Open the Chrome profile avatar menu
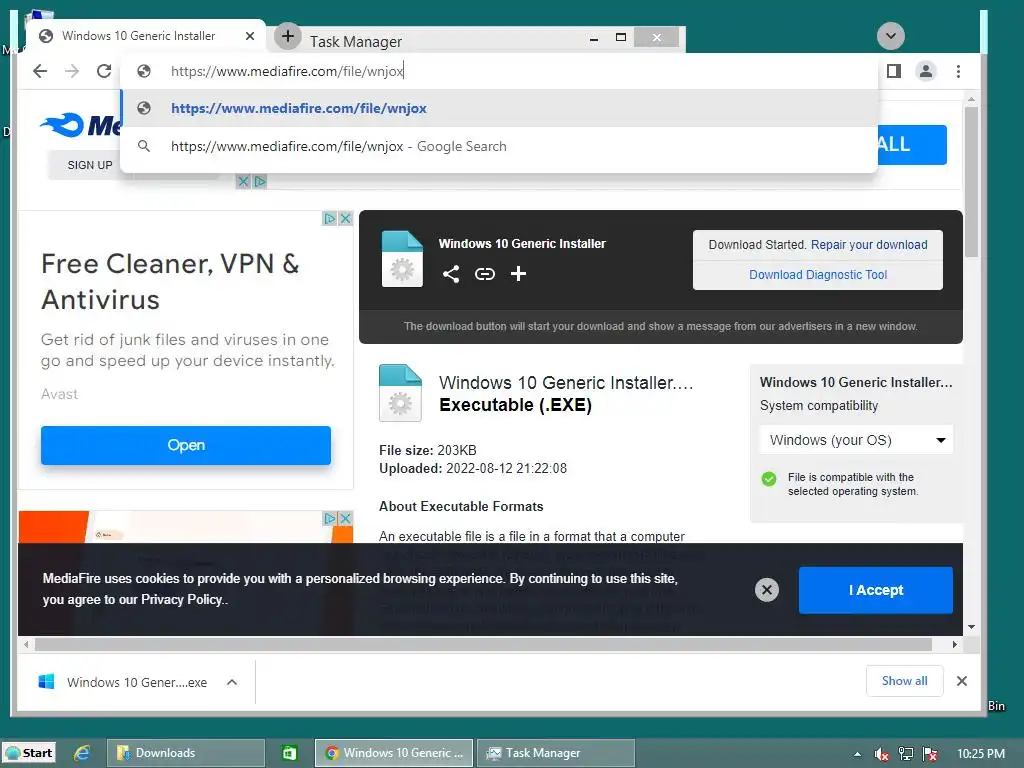1024x768 pixels. [926, 71]
